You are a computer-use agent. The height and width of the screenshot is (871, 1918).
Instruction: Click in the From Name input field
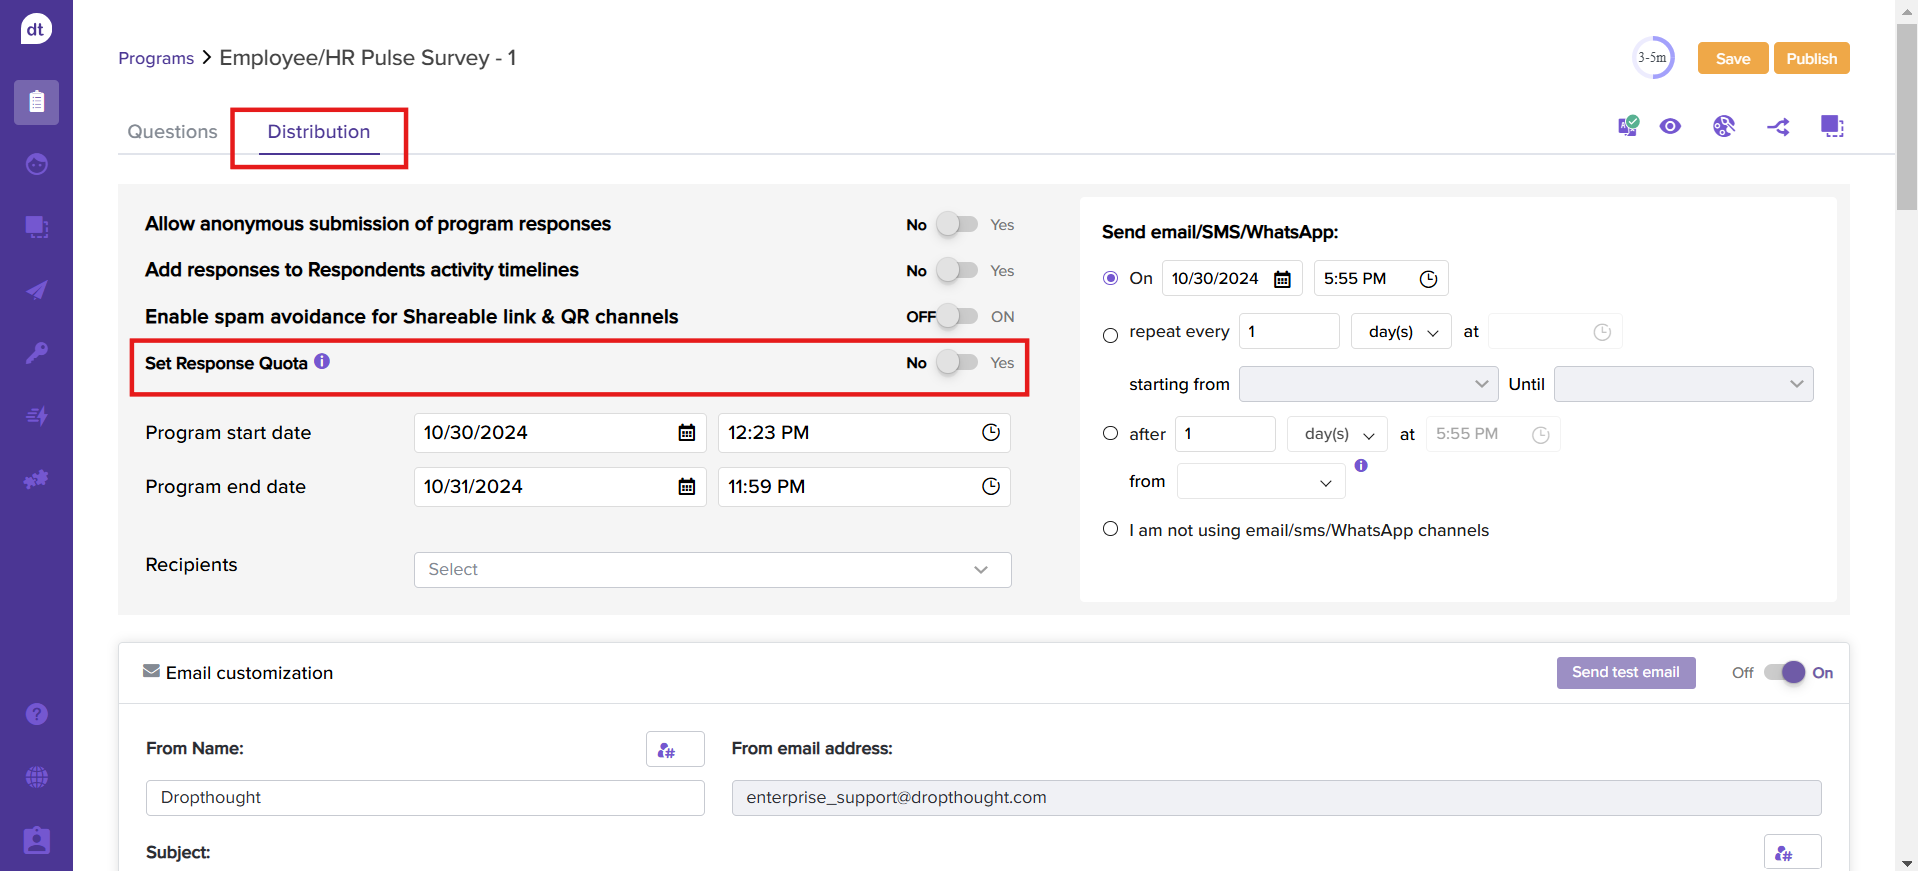click(x=425, y=798)
